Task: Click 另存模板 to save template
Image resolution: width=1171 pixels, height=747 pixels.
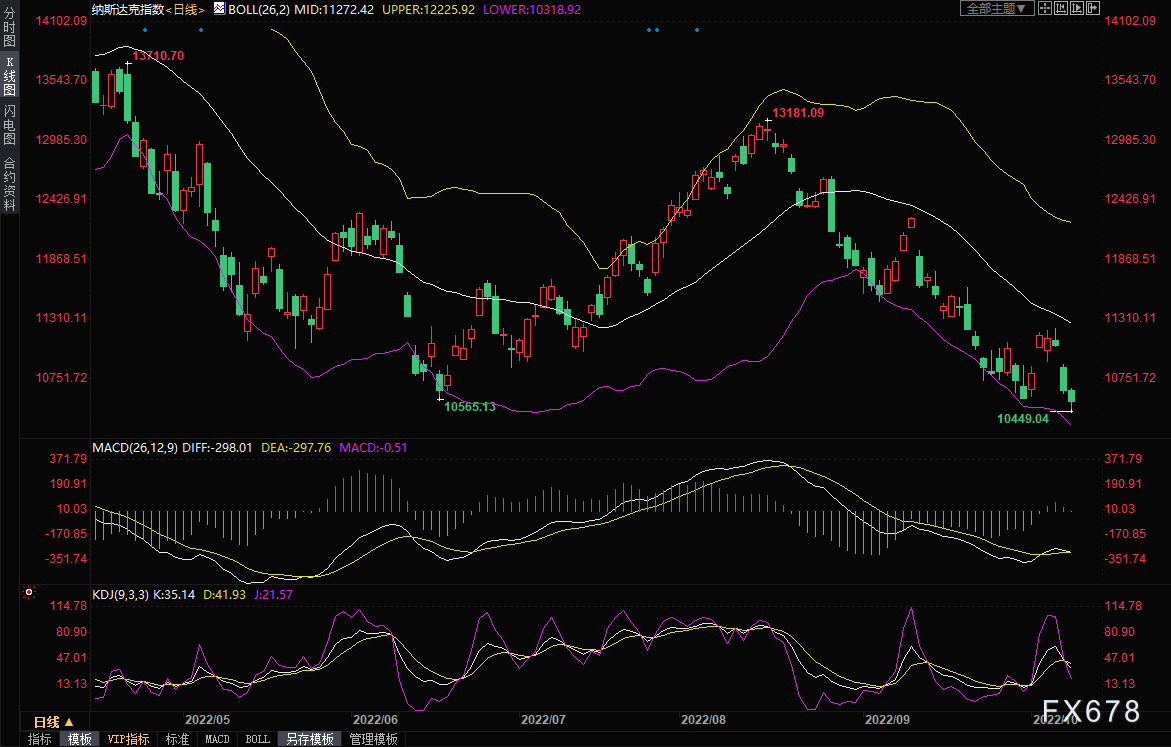Action: (309, 739)
